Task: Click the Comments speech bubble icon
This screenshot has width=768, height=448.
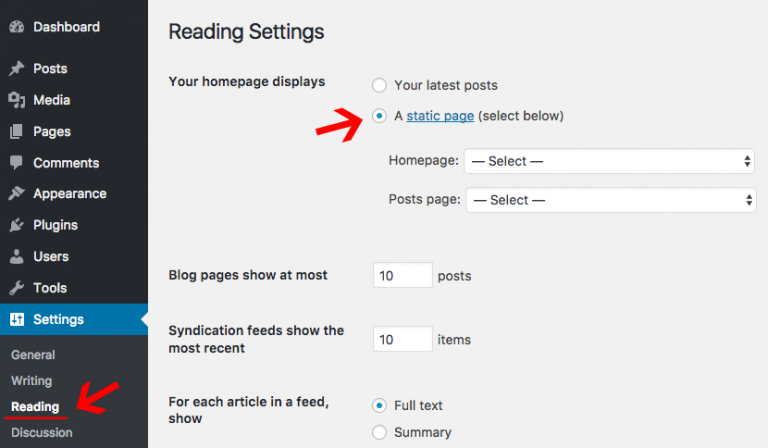Action: click(x=16, y=163)
